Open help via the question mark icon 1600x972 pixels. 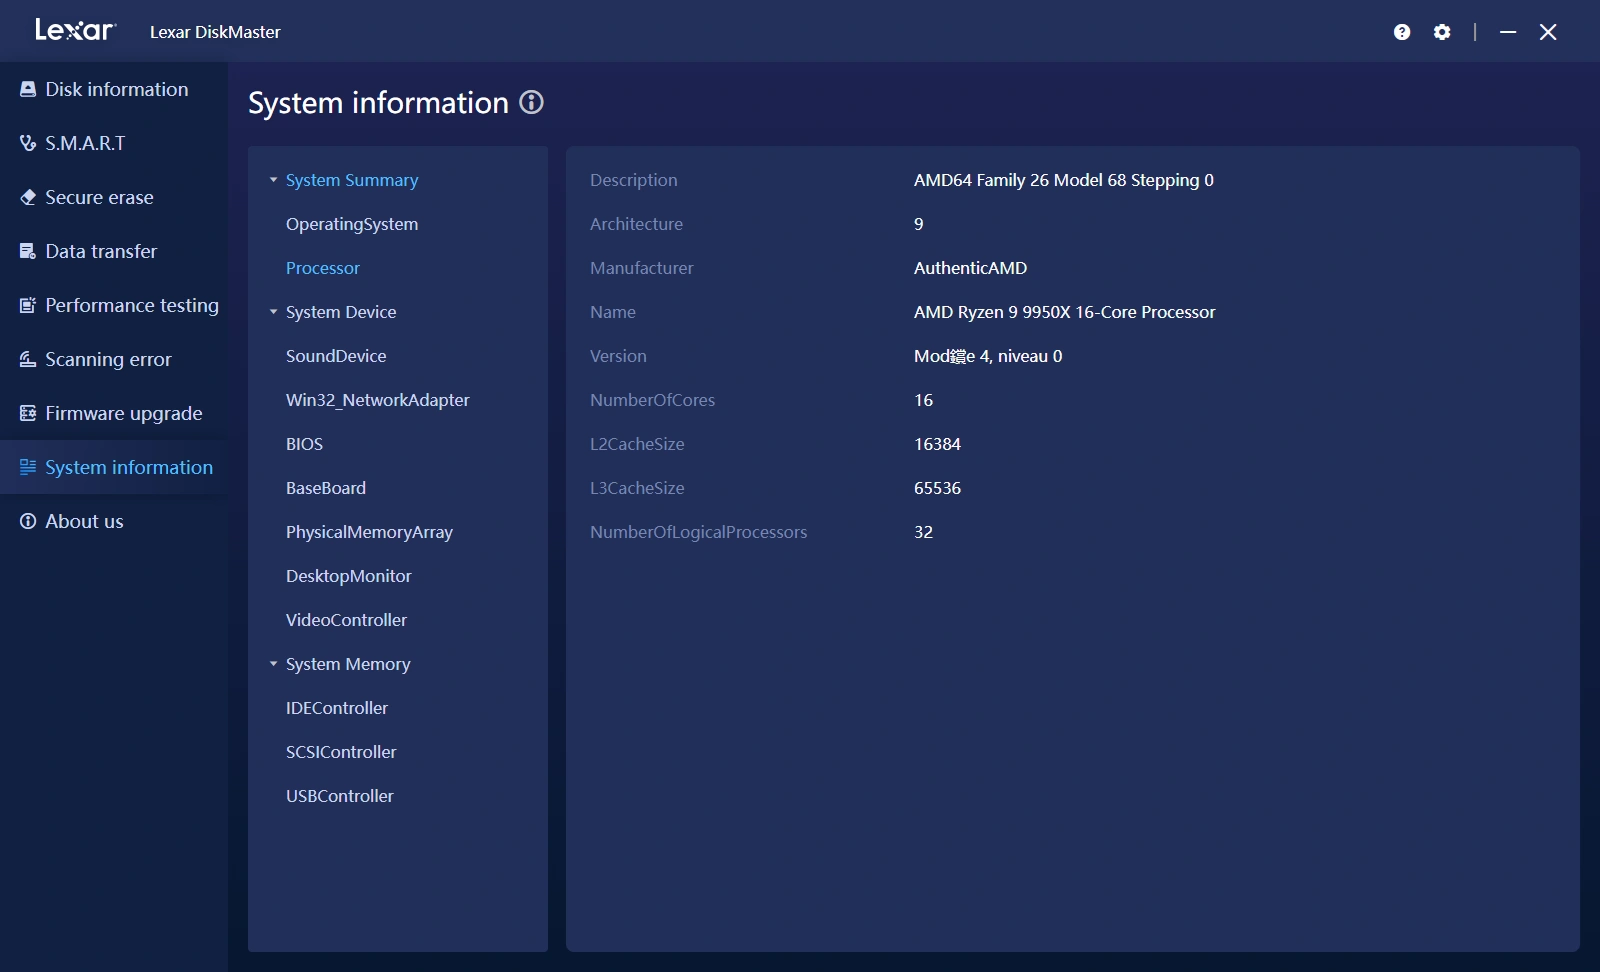1402,32
